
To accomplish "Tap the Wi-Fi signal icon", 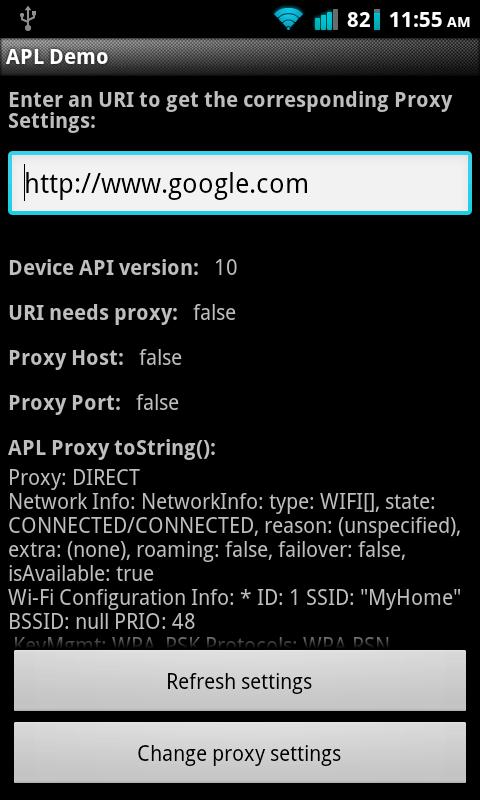I will coord(289,19).
